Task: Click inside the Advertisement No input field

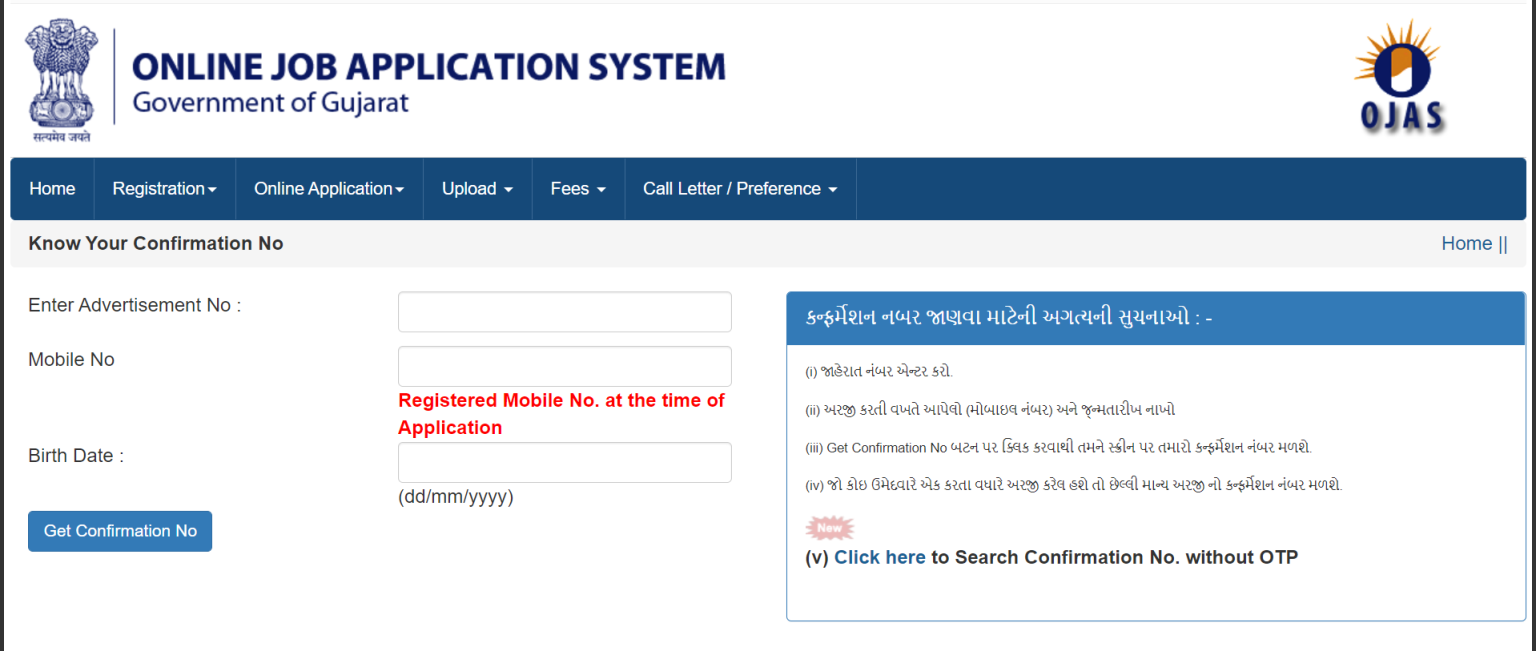Action: point(564,311)
